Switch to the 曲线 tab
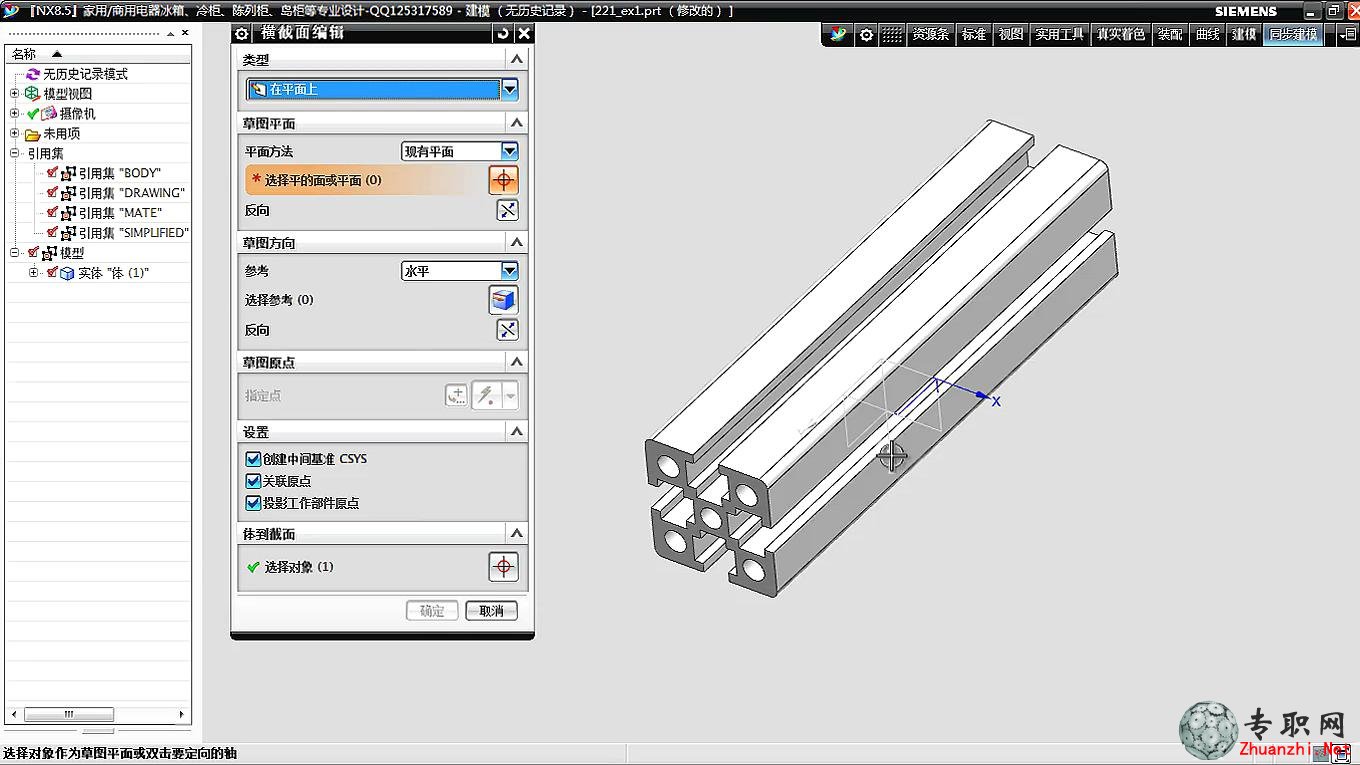The width and height of the screenshot is (1360, 765). (x=1208, y=34)
